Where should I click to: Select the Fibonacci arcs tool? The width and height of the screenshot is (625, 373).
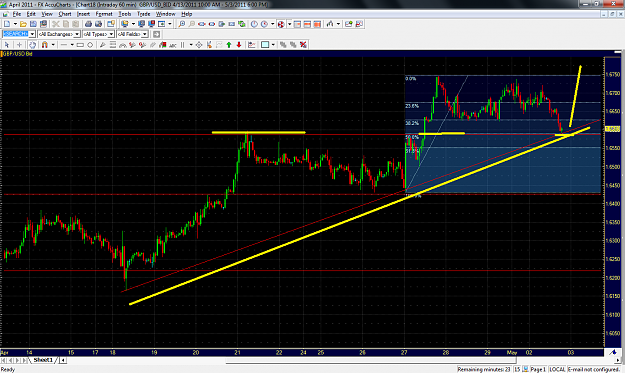pos(123,45)
